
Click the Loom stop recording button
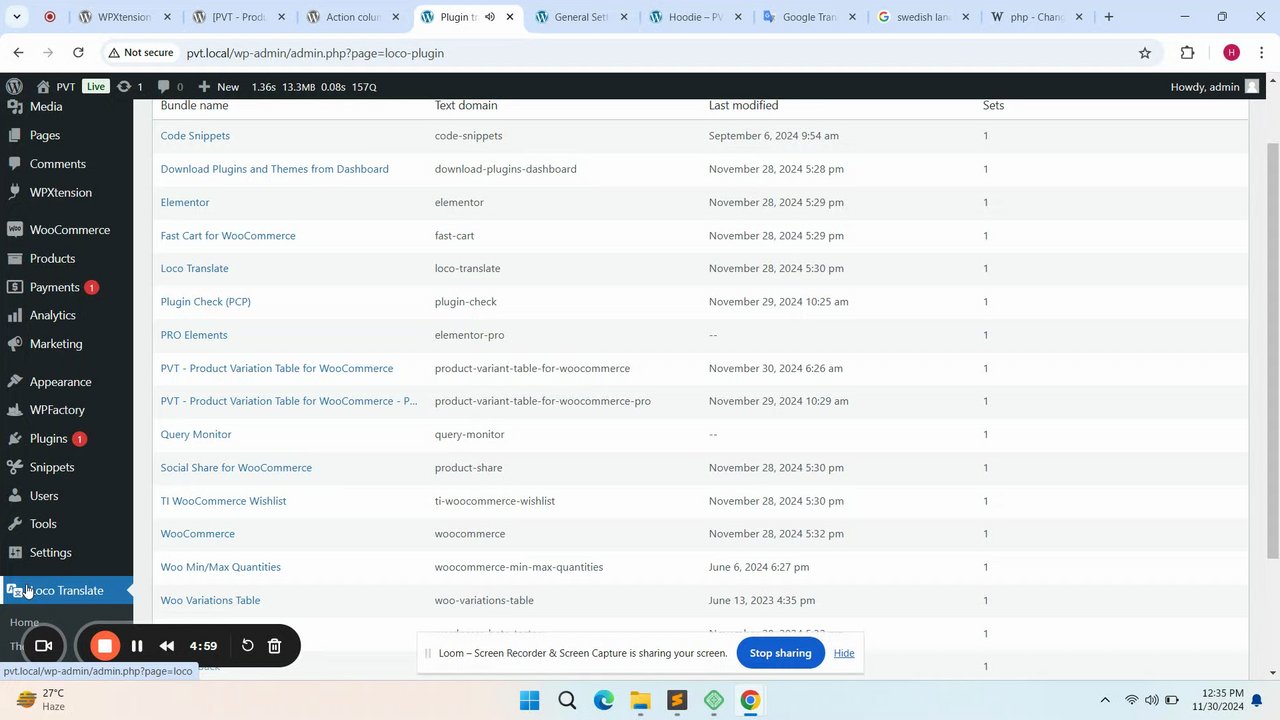pos(104,646)
